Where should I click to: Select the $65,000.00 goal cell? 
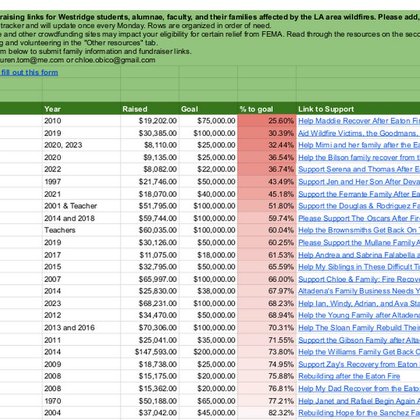pyautogui.click(x=208, y=401)
